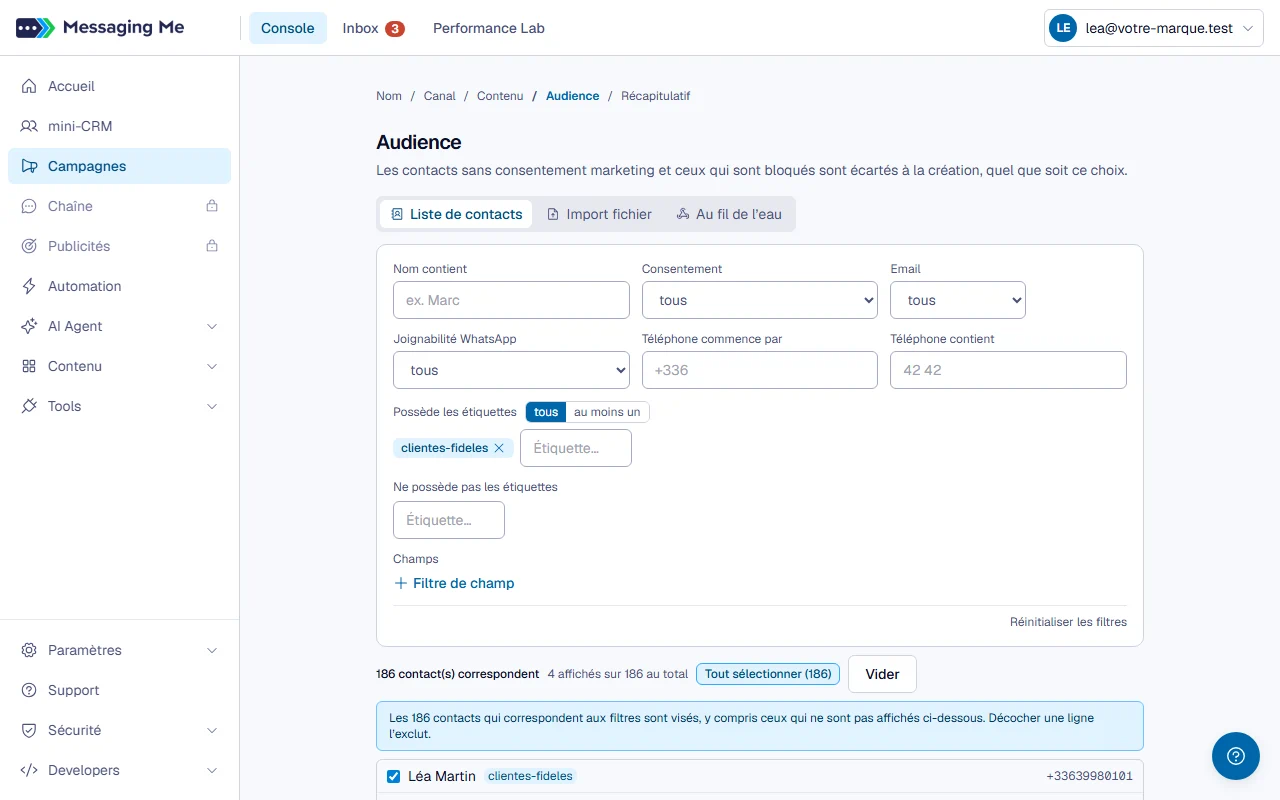
Task: Expand the AI Agent menu chevron
Action: [x=212, y=326]
